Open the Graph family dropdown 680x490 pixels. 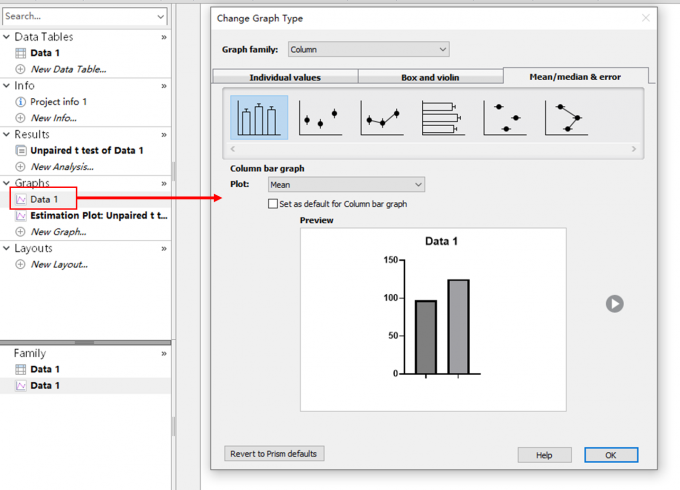click(x=369, y=49)
